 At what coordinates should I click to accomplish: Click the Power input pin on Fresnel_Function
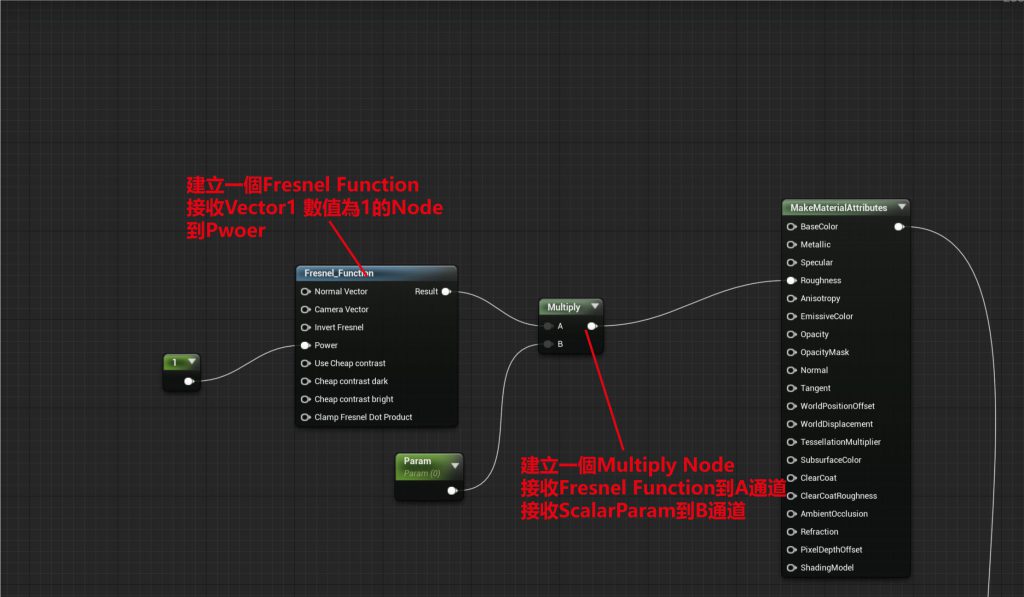pyautogui.click(x=306, y=345)
